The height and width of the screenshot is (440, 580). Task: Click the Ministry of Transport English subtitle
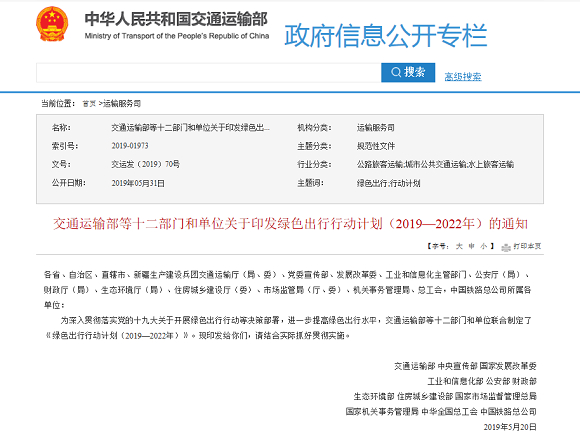click(177, 36)
